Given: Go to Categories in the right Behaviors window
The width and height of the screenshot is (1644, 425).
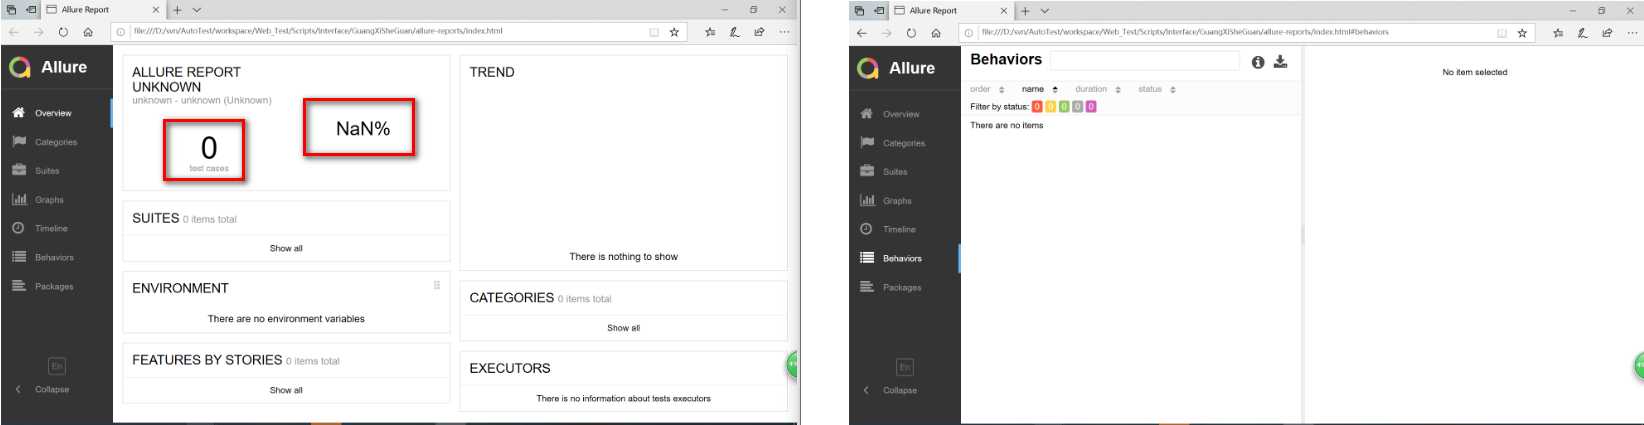Looking at the screenshot, I should coord(904,143).
